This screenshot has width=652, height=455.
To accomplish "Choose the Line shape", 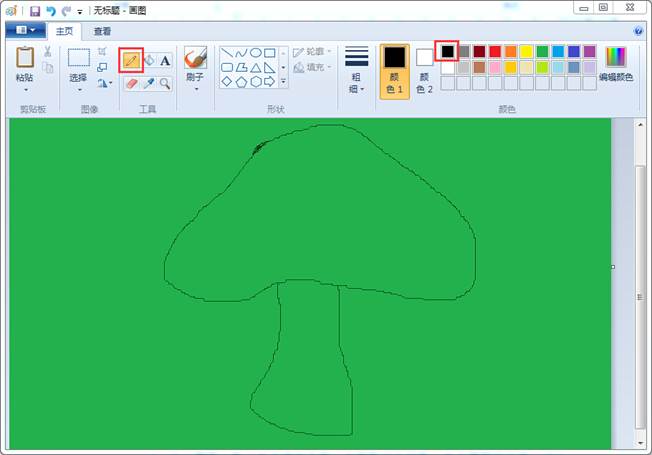I will coord(227,53).
